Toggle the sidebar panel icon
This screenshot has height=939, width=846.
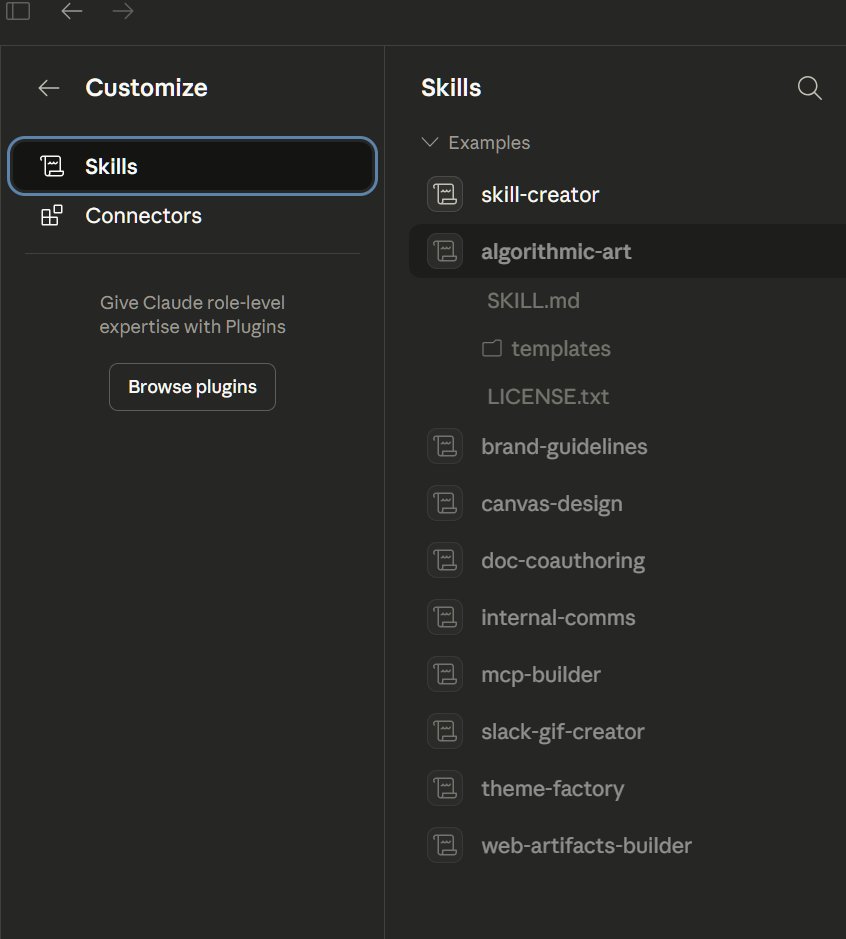(18, 12)
